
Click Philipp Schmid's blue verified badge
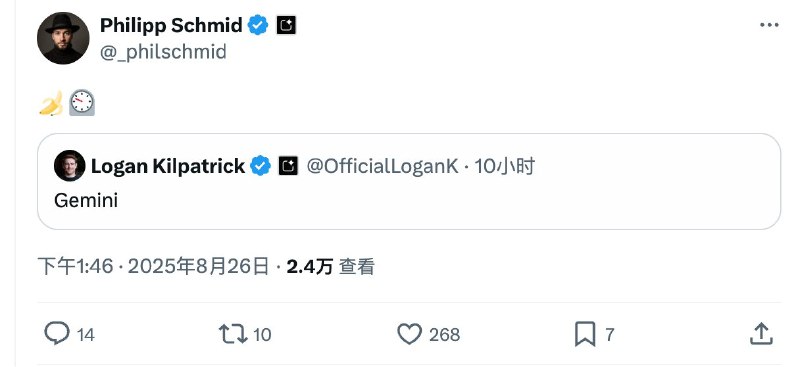click(258, 25)
